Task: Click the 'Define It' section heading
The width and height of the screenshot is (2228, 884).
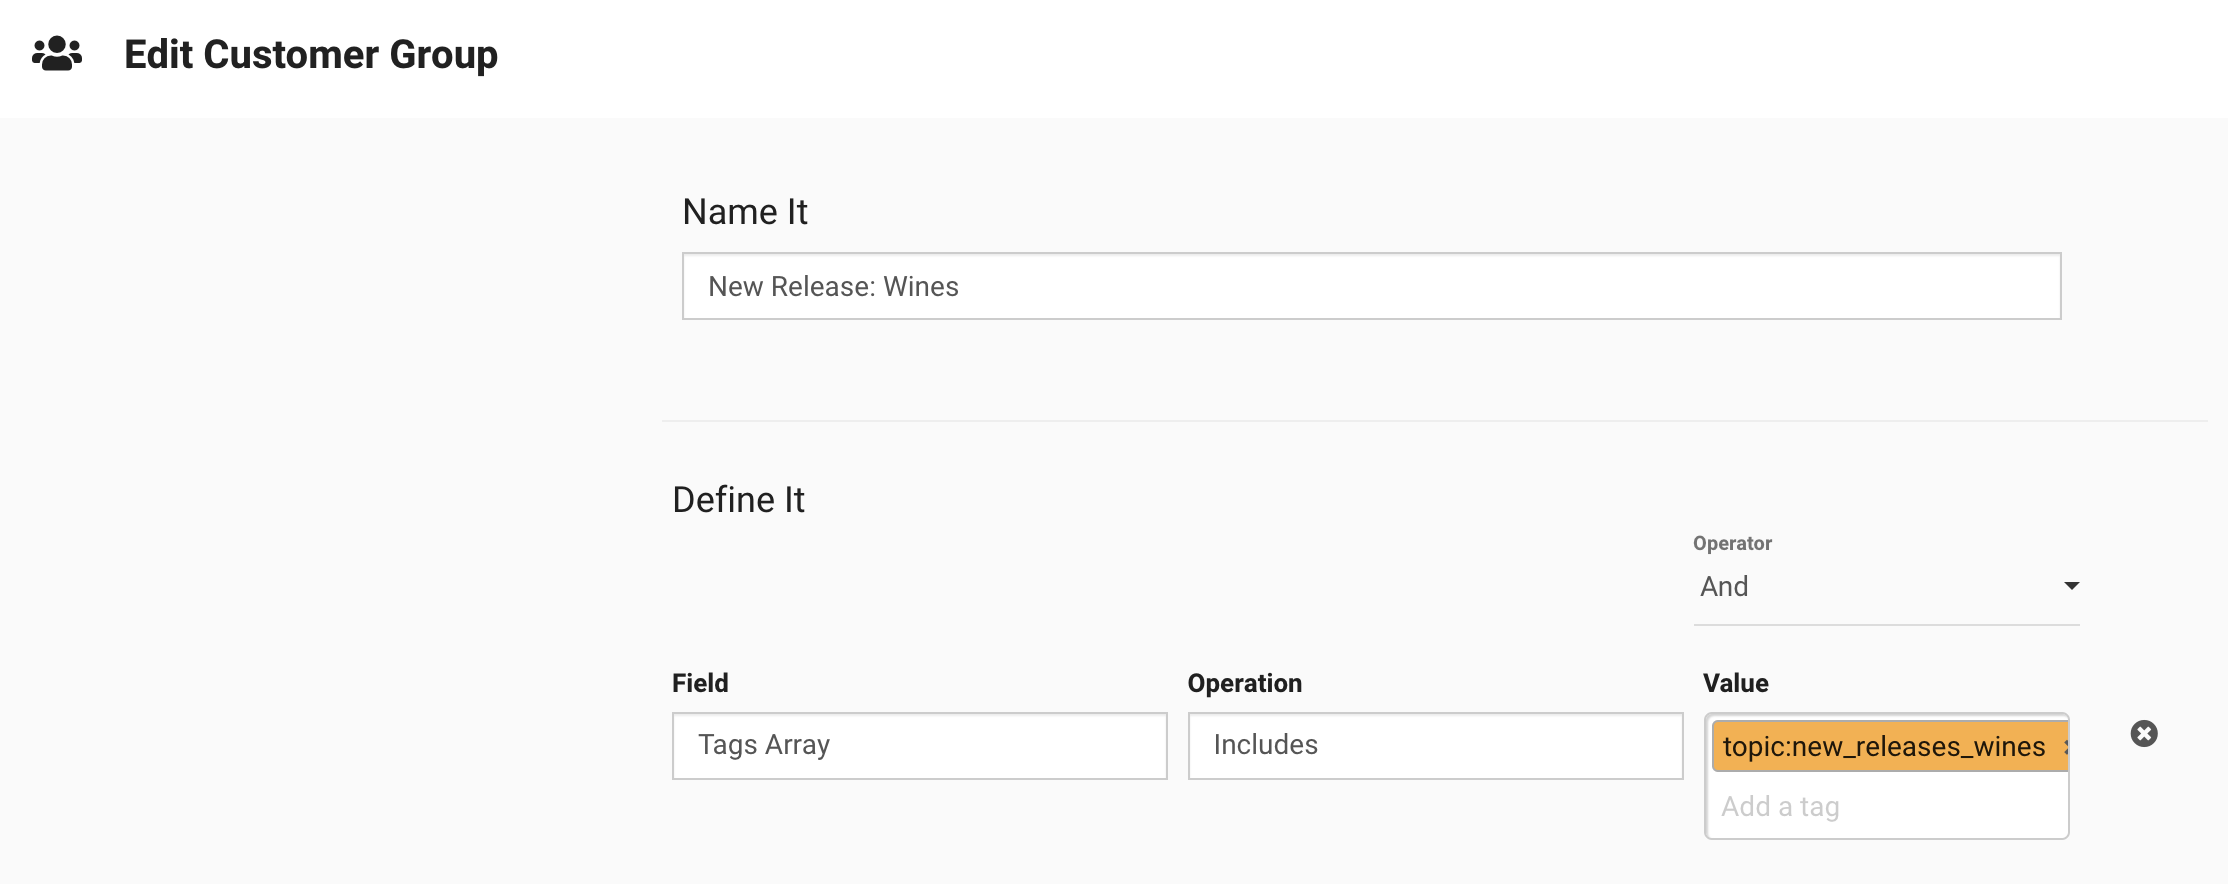Action: click(738, 500)
